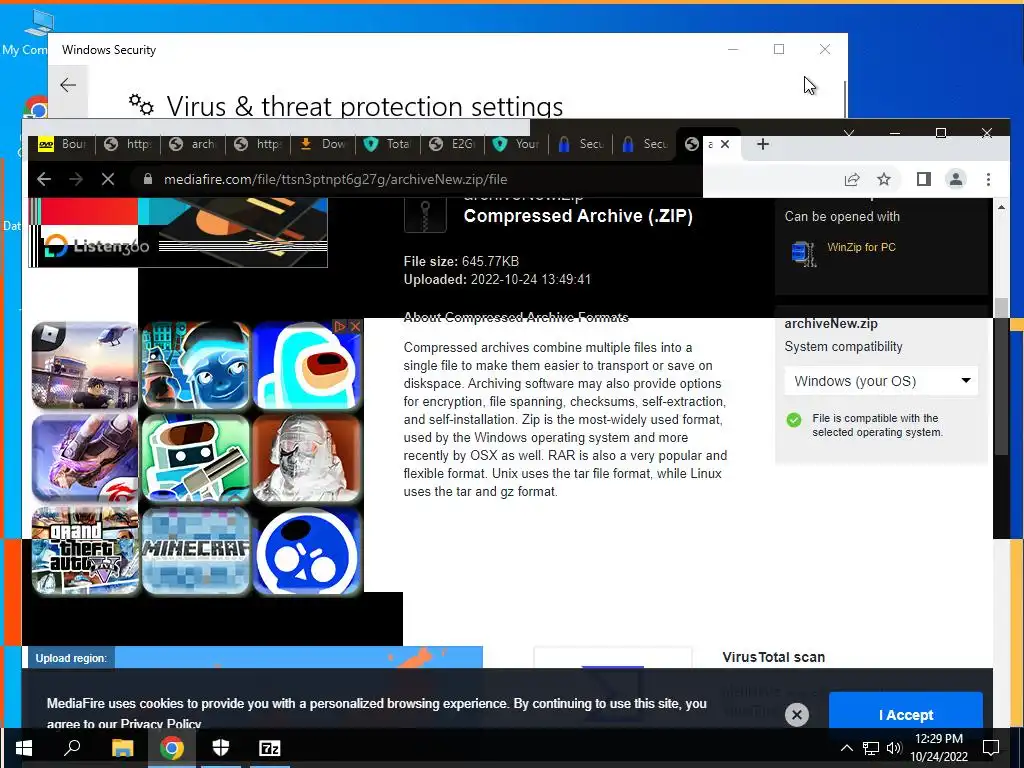
Task: Open the armored soldier game thumbnail
Action: 307,458
